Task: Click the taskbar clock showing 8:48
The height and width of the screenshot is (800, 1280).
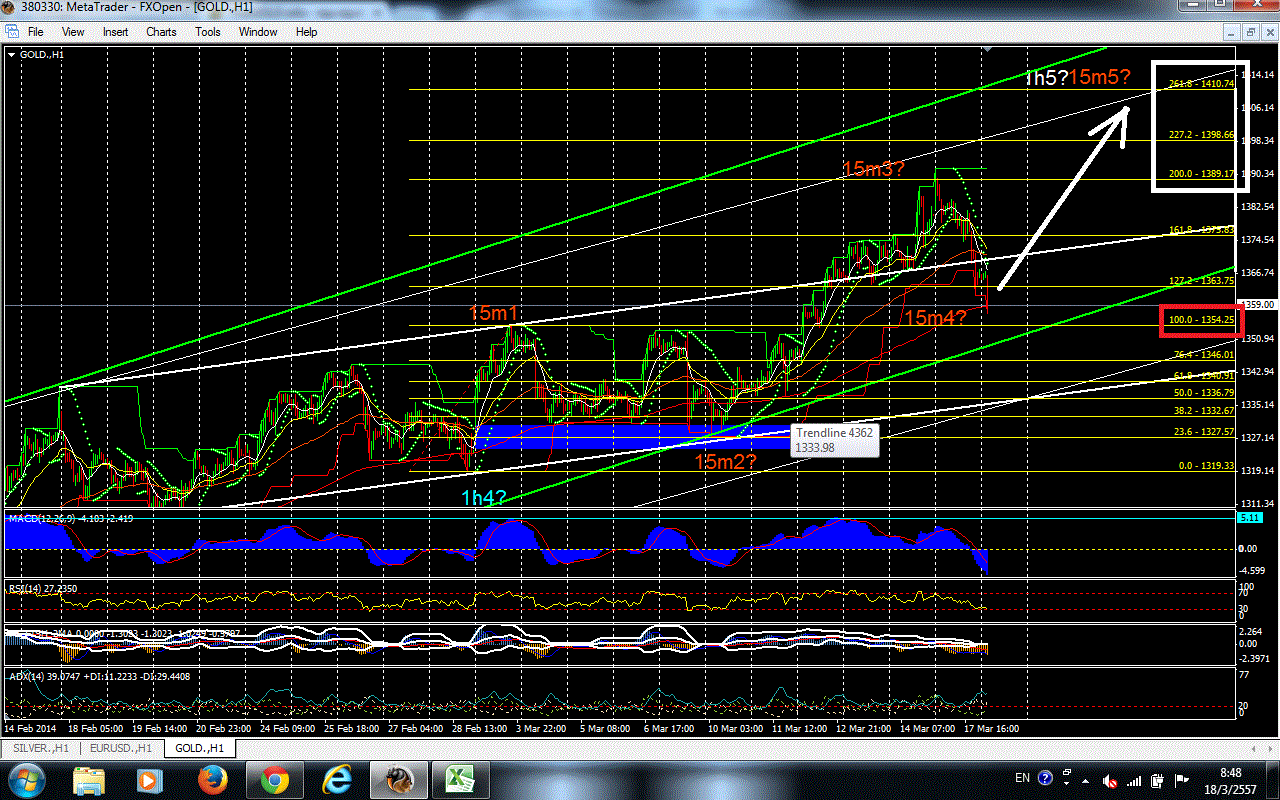Action: 1232,779
